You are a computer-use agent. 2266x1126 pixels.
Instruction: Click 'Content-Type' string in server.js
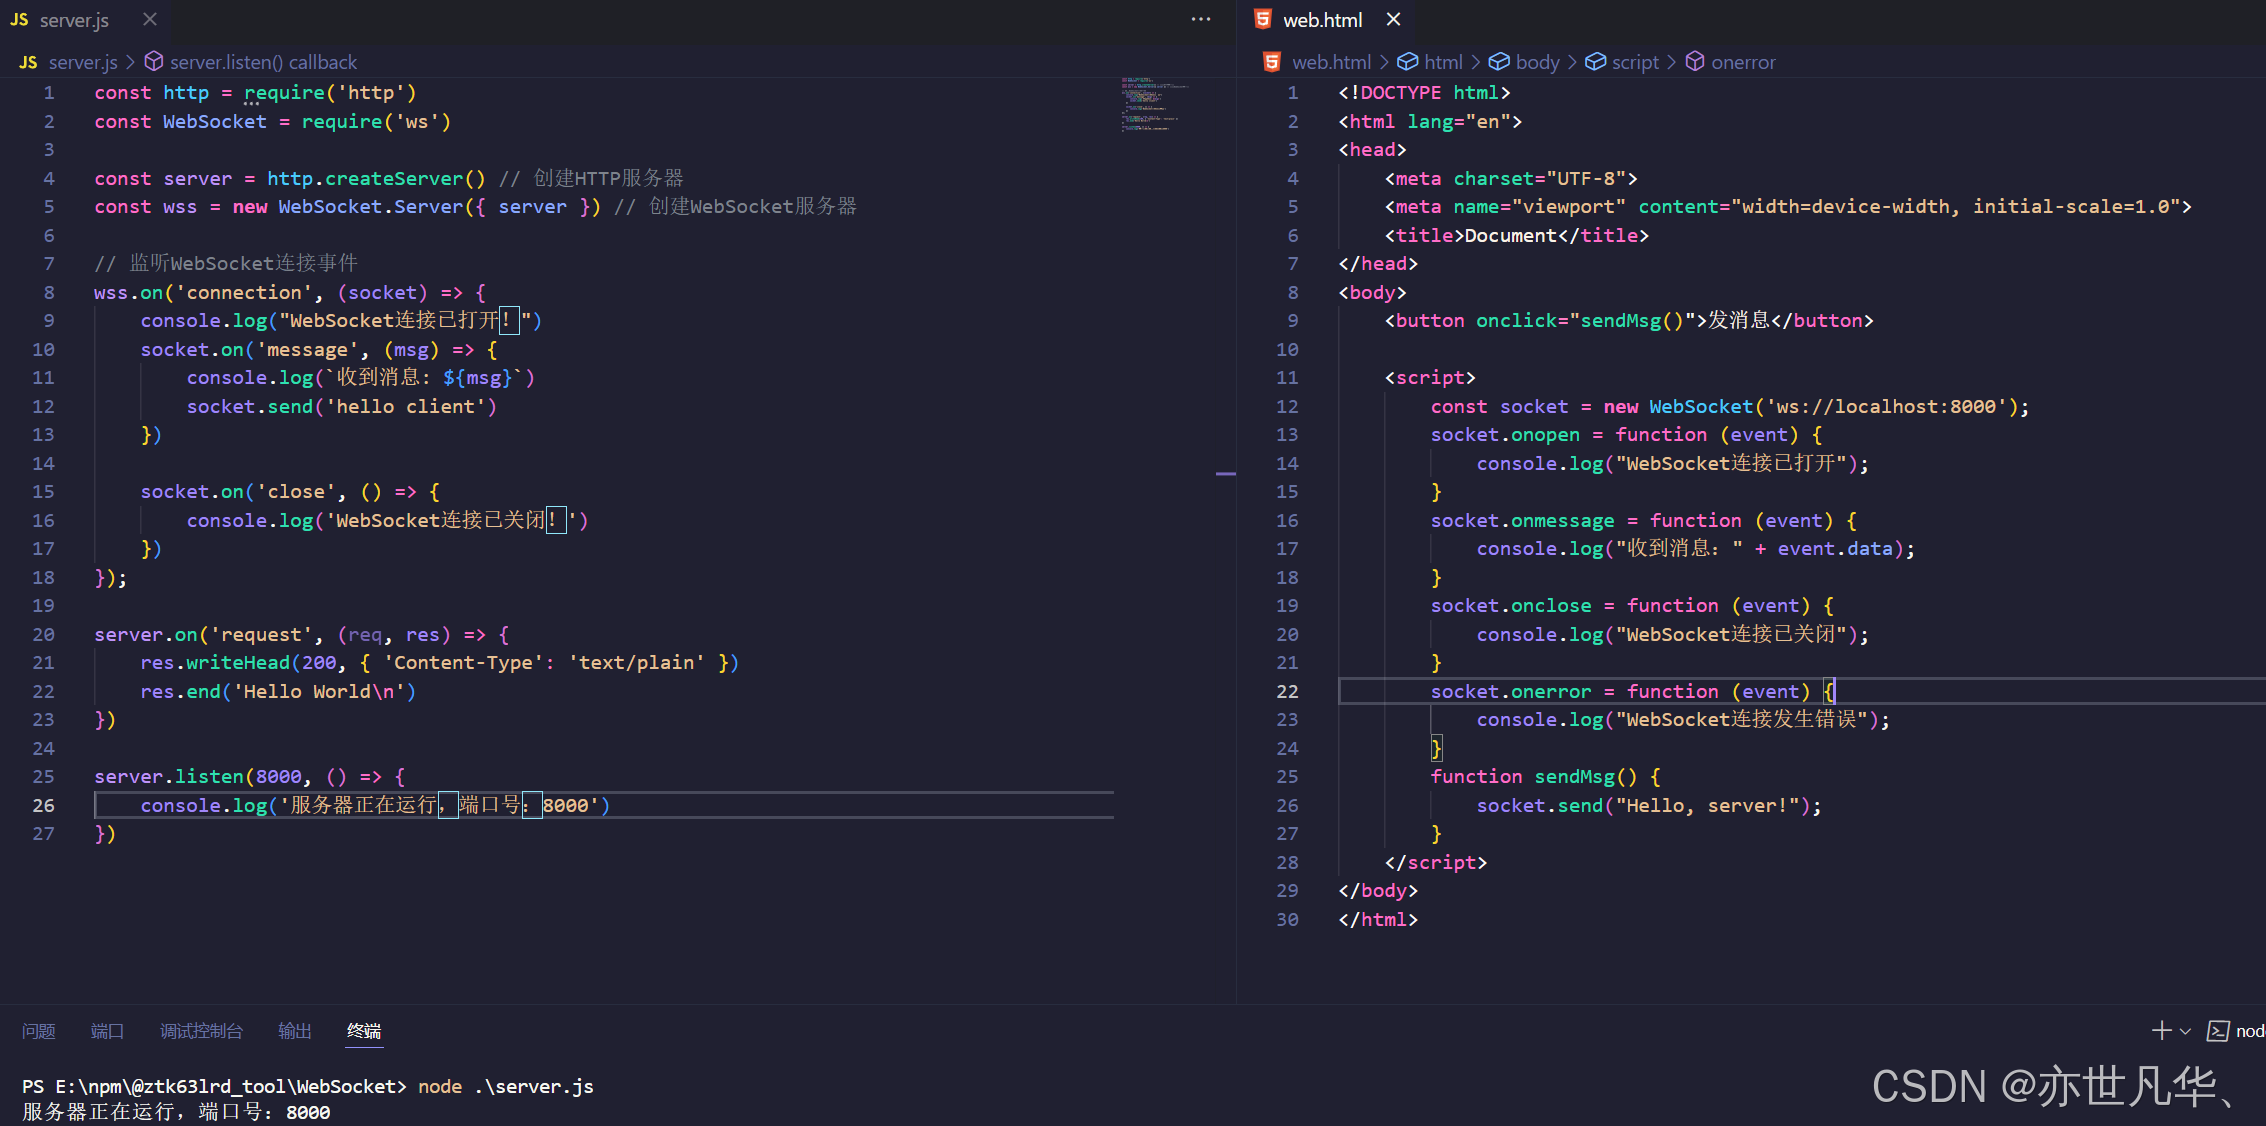tap(463, 663)
